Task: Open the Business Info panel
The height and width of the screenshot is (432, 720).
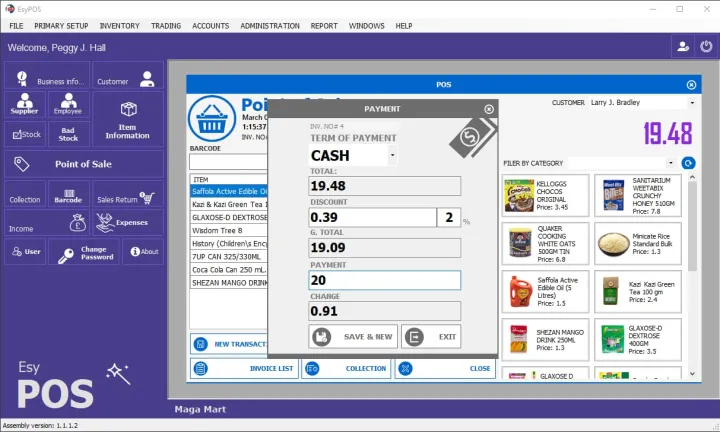Action: (x=47, y=76)
